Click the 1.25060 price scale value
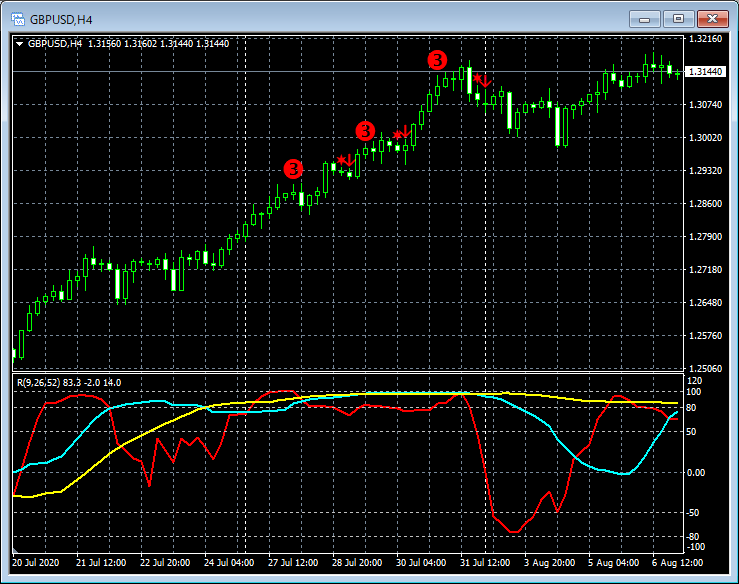The width and height of the screenshot is (739, 584). pyautogui.click(x=706, y=369)
